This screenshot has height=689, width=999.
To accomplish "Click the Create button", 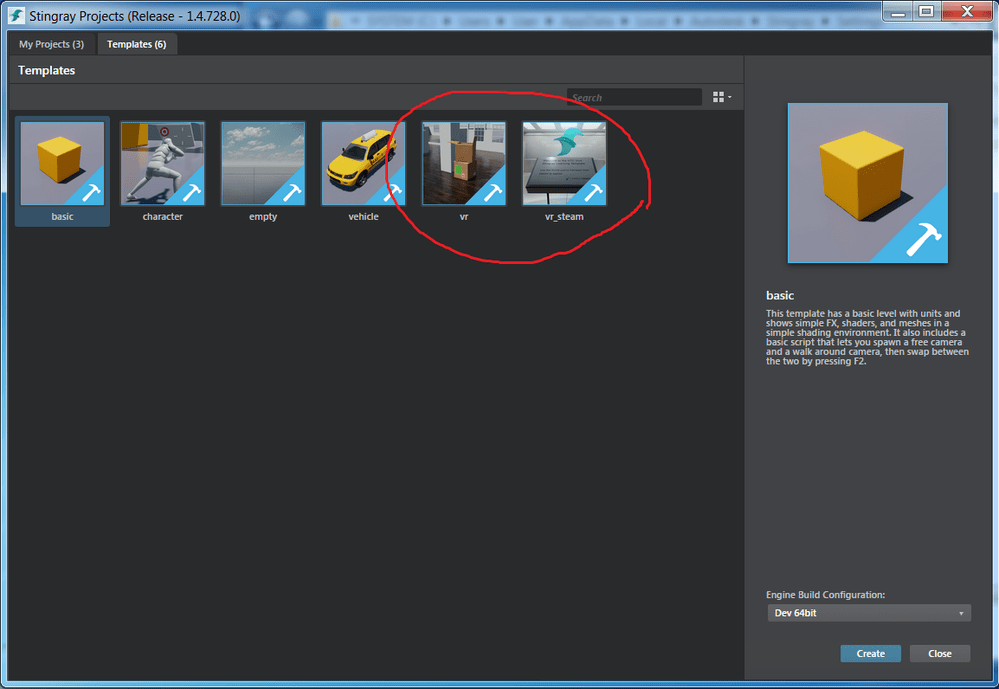I will coord(870,653).
